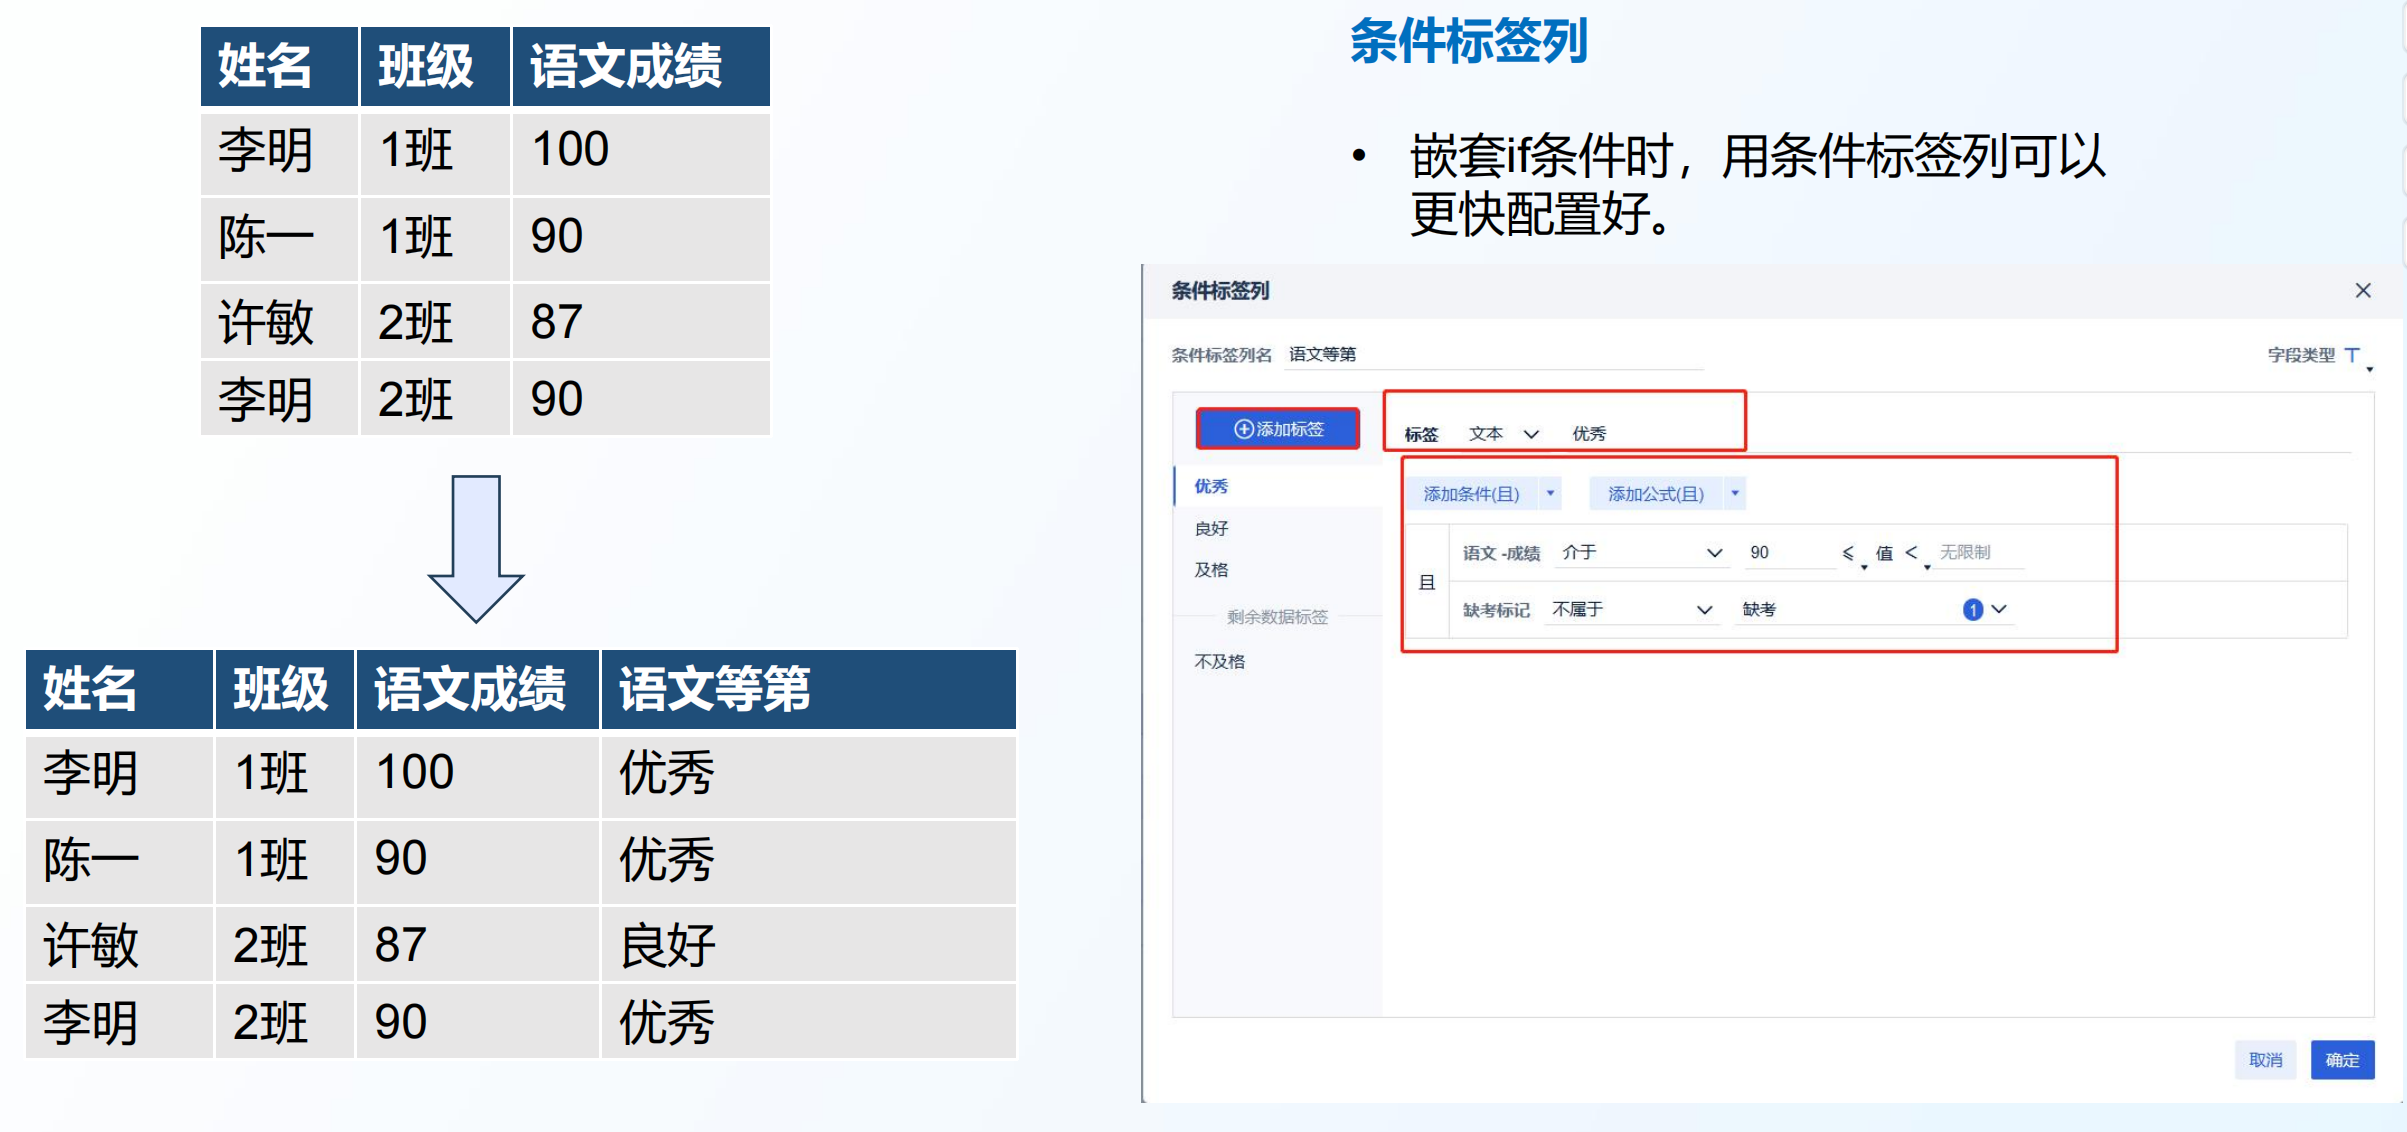This screenshot has width=2407, height=1132.
Task: Click the 添加标签 add label button
Action: (1278, 429)
